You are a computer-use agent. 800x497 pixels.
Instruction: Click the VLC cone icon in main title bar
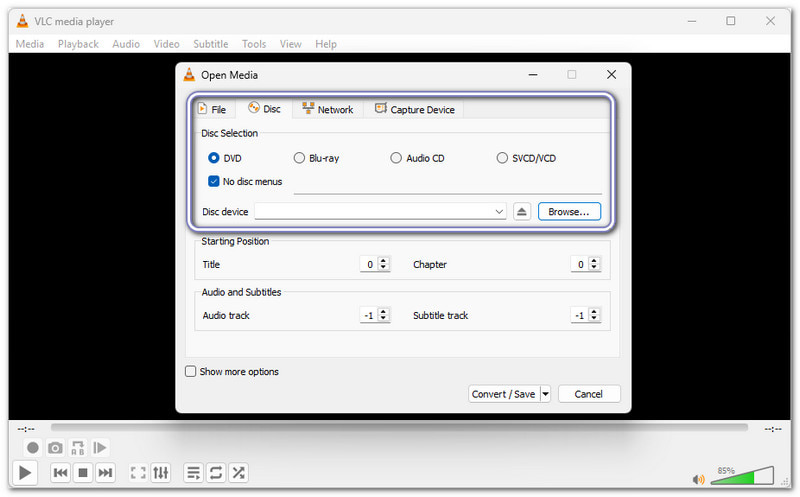click(x=22, y=21)
